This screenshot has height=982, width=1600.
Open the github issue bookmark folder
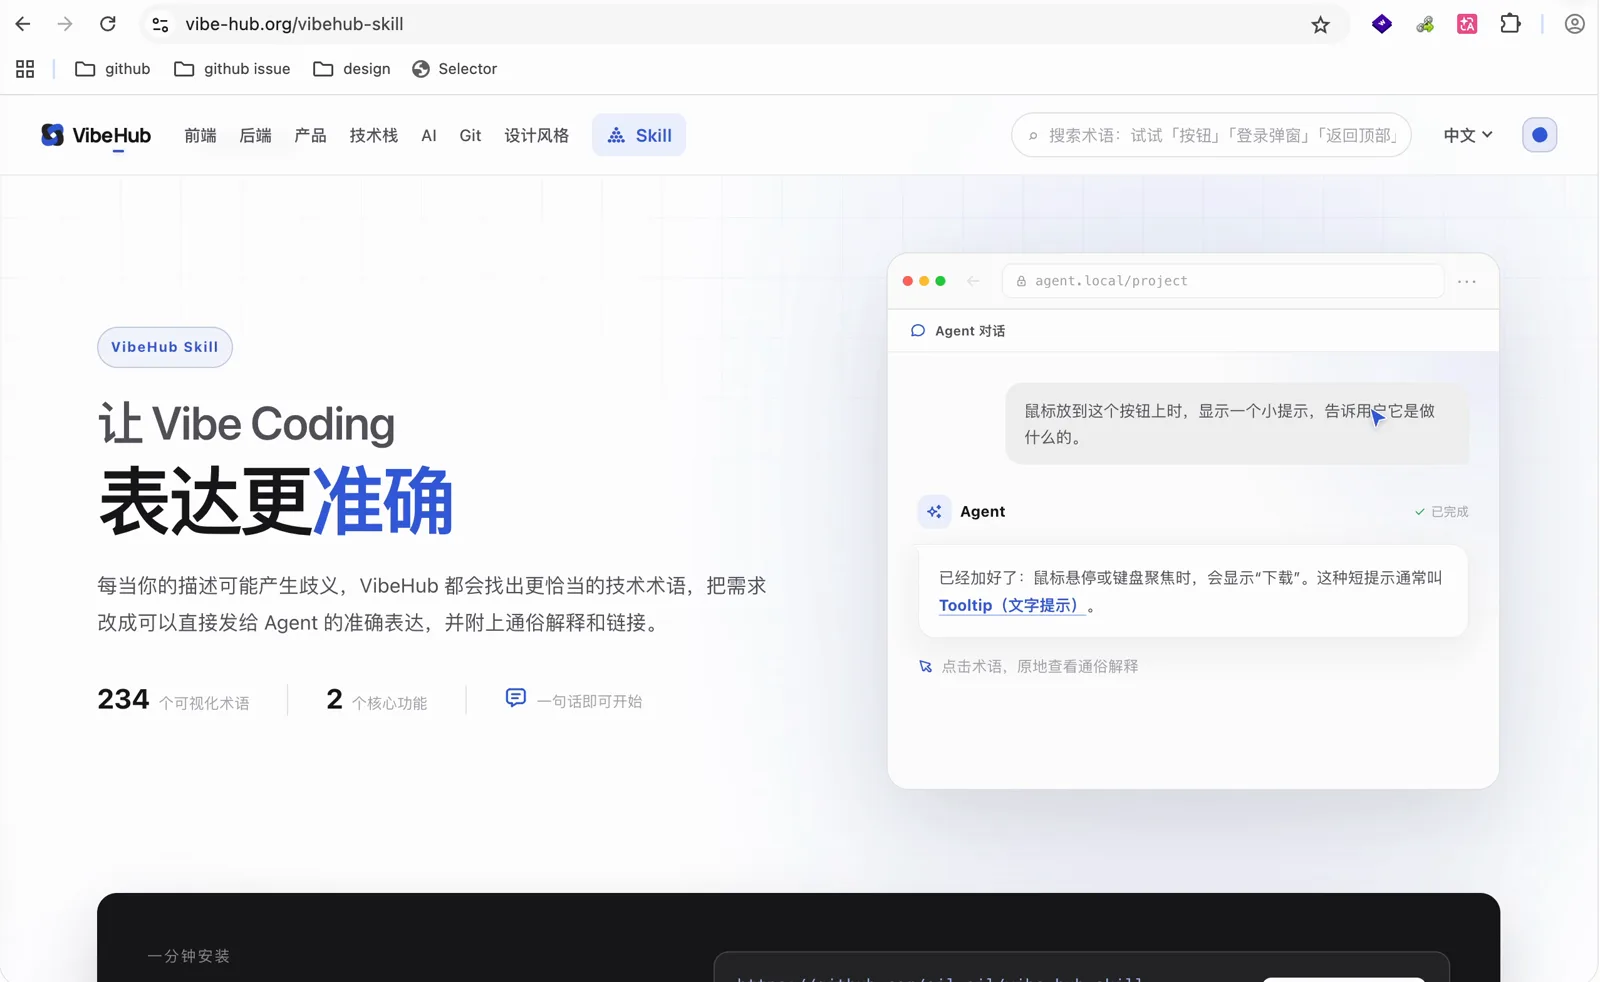point(232,69)
